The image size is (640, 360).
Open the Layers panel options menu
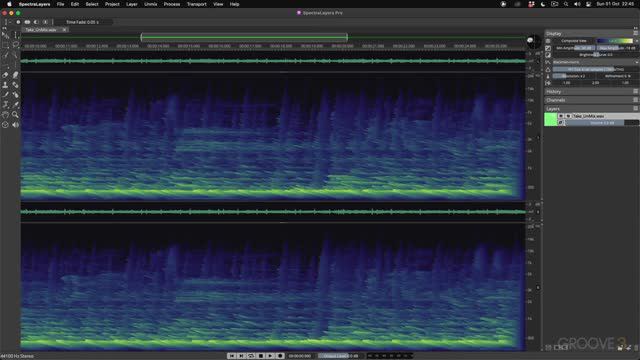click(x=636, y=109)
